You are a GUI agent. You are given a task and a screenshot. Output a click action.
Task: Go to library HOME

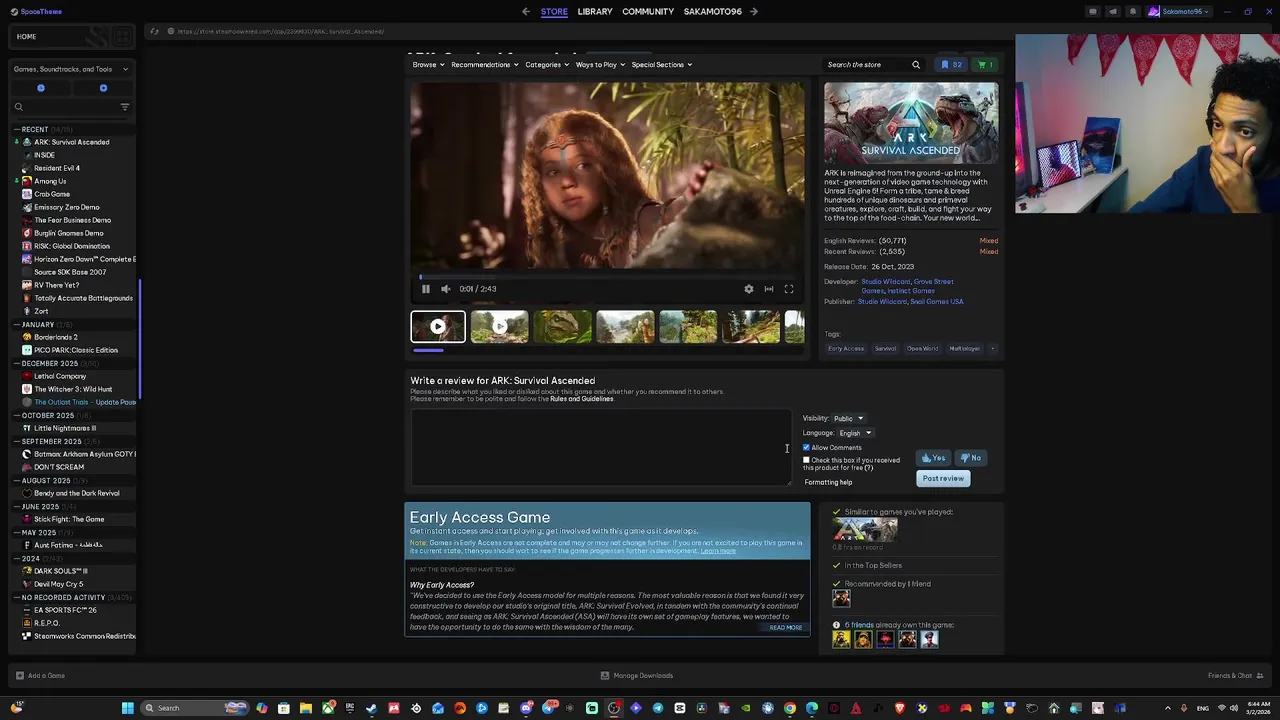(x=26, y=37)
